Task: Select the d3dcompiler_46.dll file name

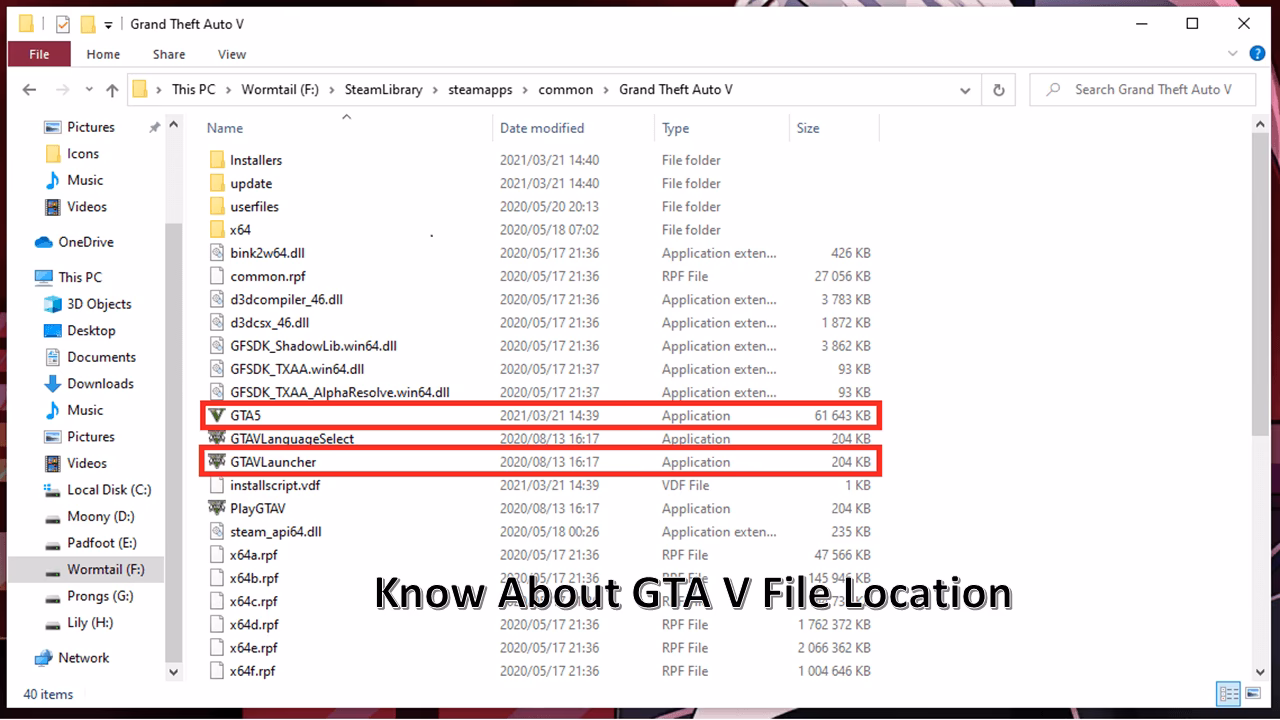Action: tap(286, 299)
